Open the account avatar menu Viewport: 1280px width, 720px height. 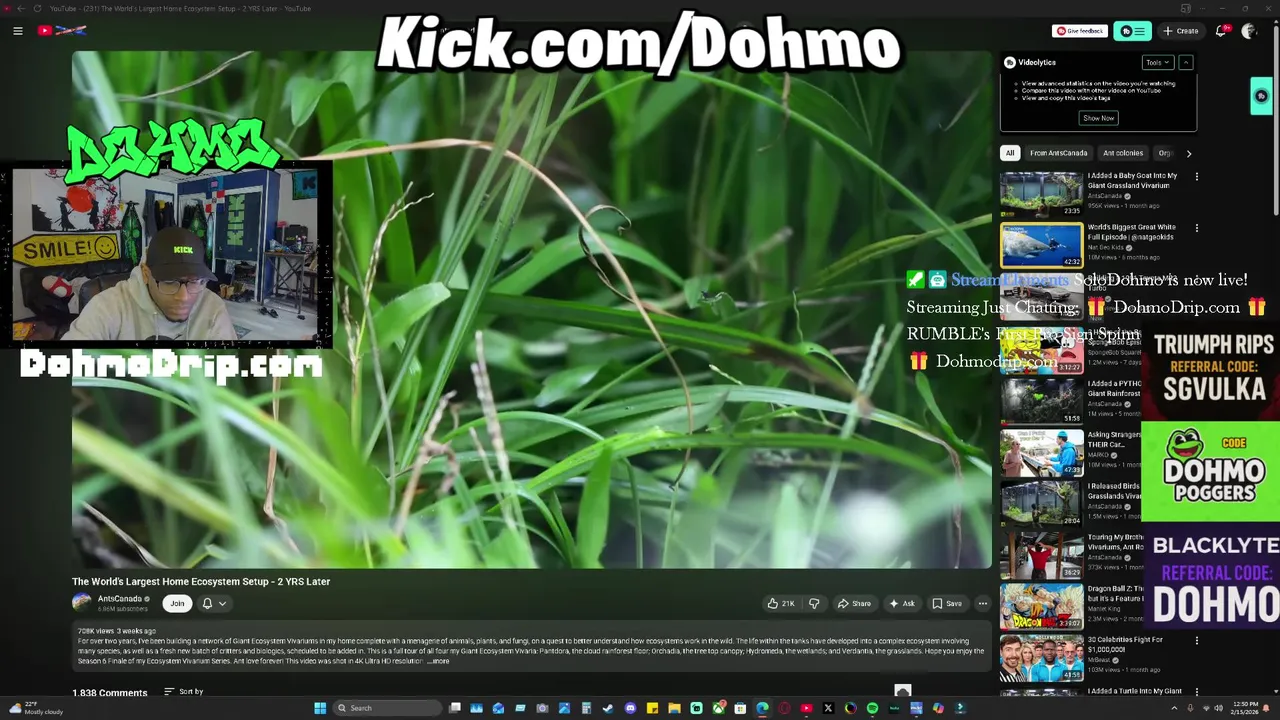click(1249, 31)
